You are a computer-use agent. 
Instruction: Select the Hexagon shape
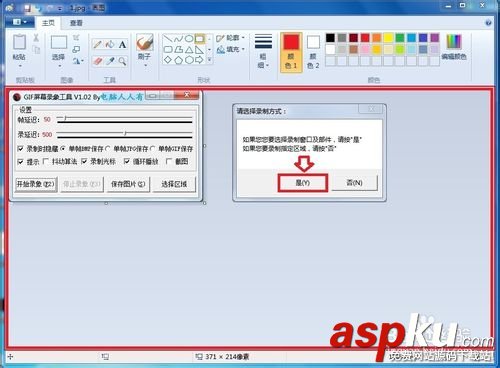[189, 60]
